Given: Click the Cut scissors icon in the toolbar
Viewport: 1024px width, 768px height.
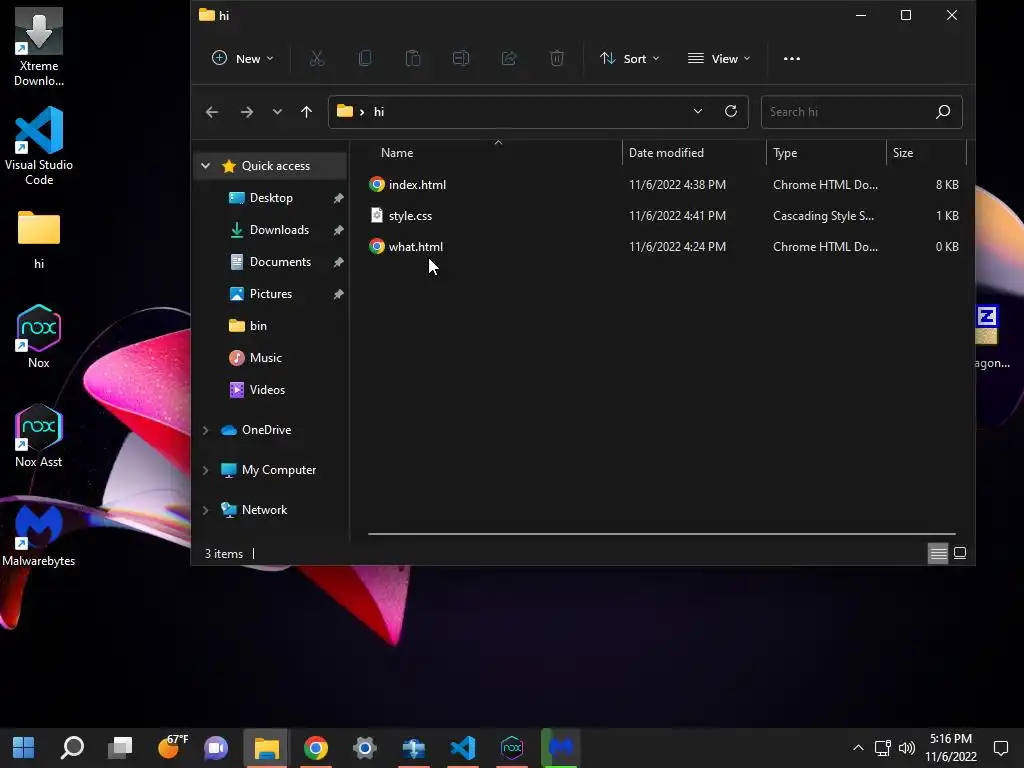Looking at the screenshot, I should point(317,59).
